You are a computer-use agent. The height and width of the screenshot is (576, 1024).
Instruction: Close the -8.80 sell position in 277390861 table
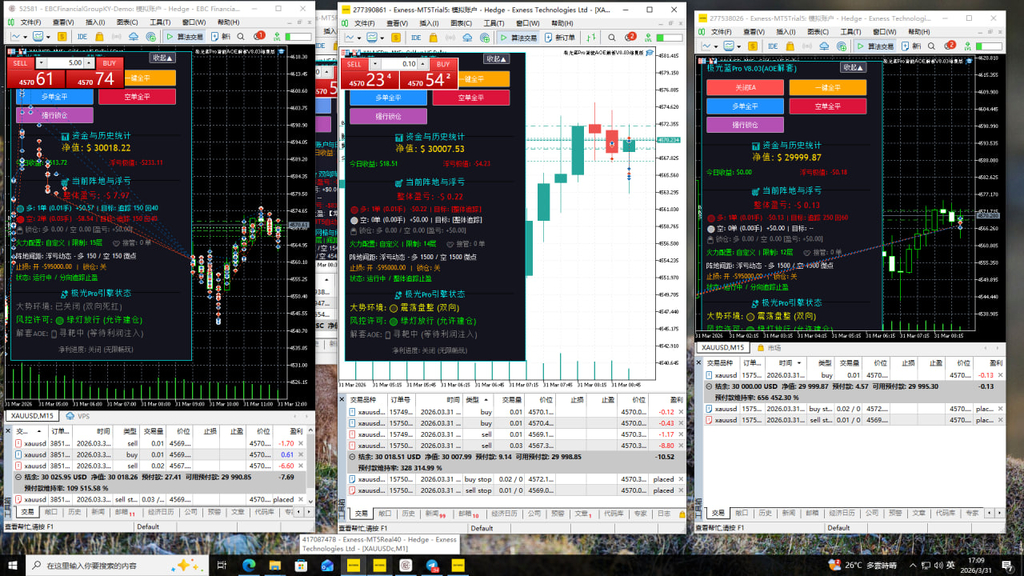pos(681,445)
